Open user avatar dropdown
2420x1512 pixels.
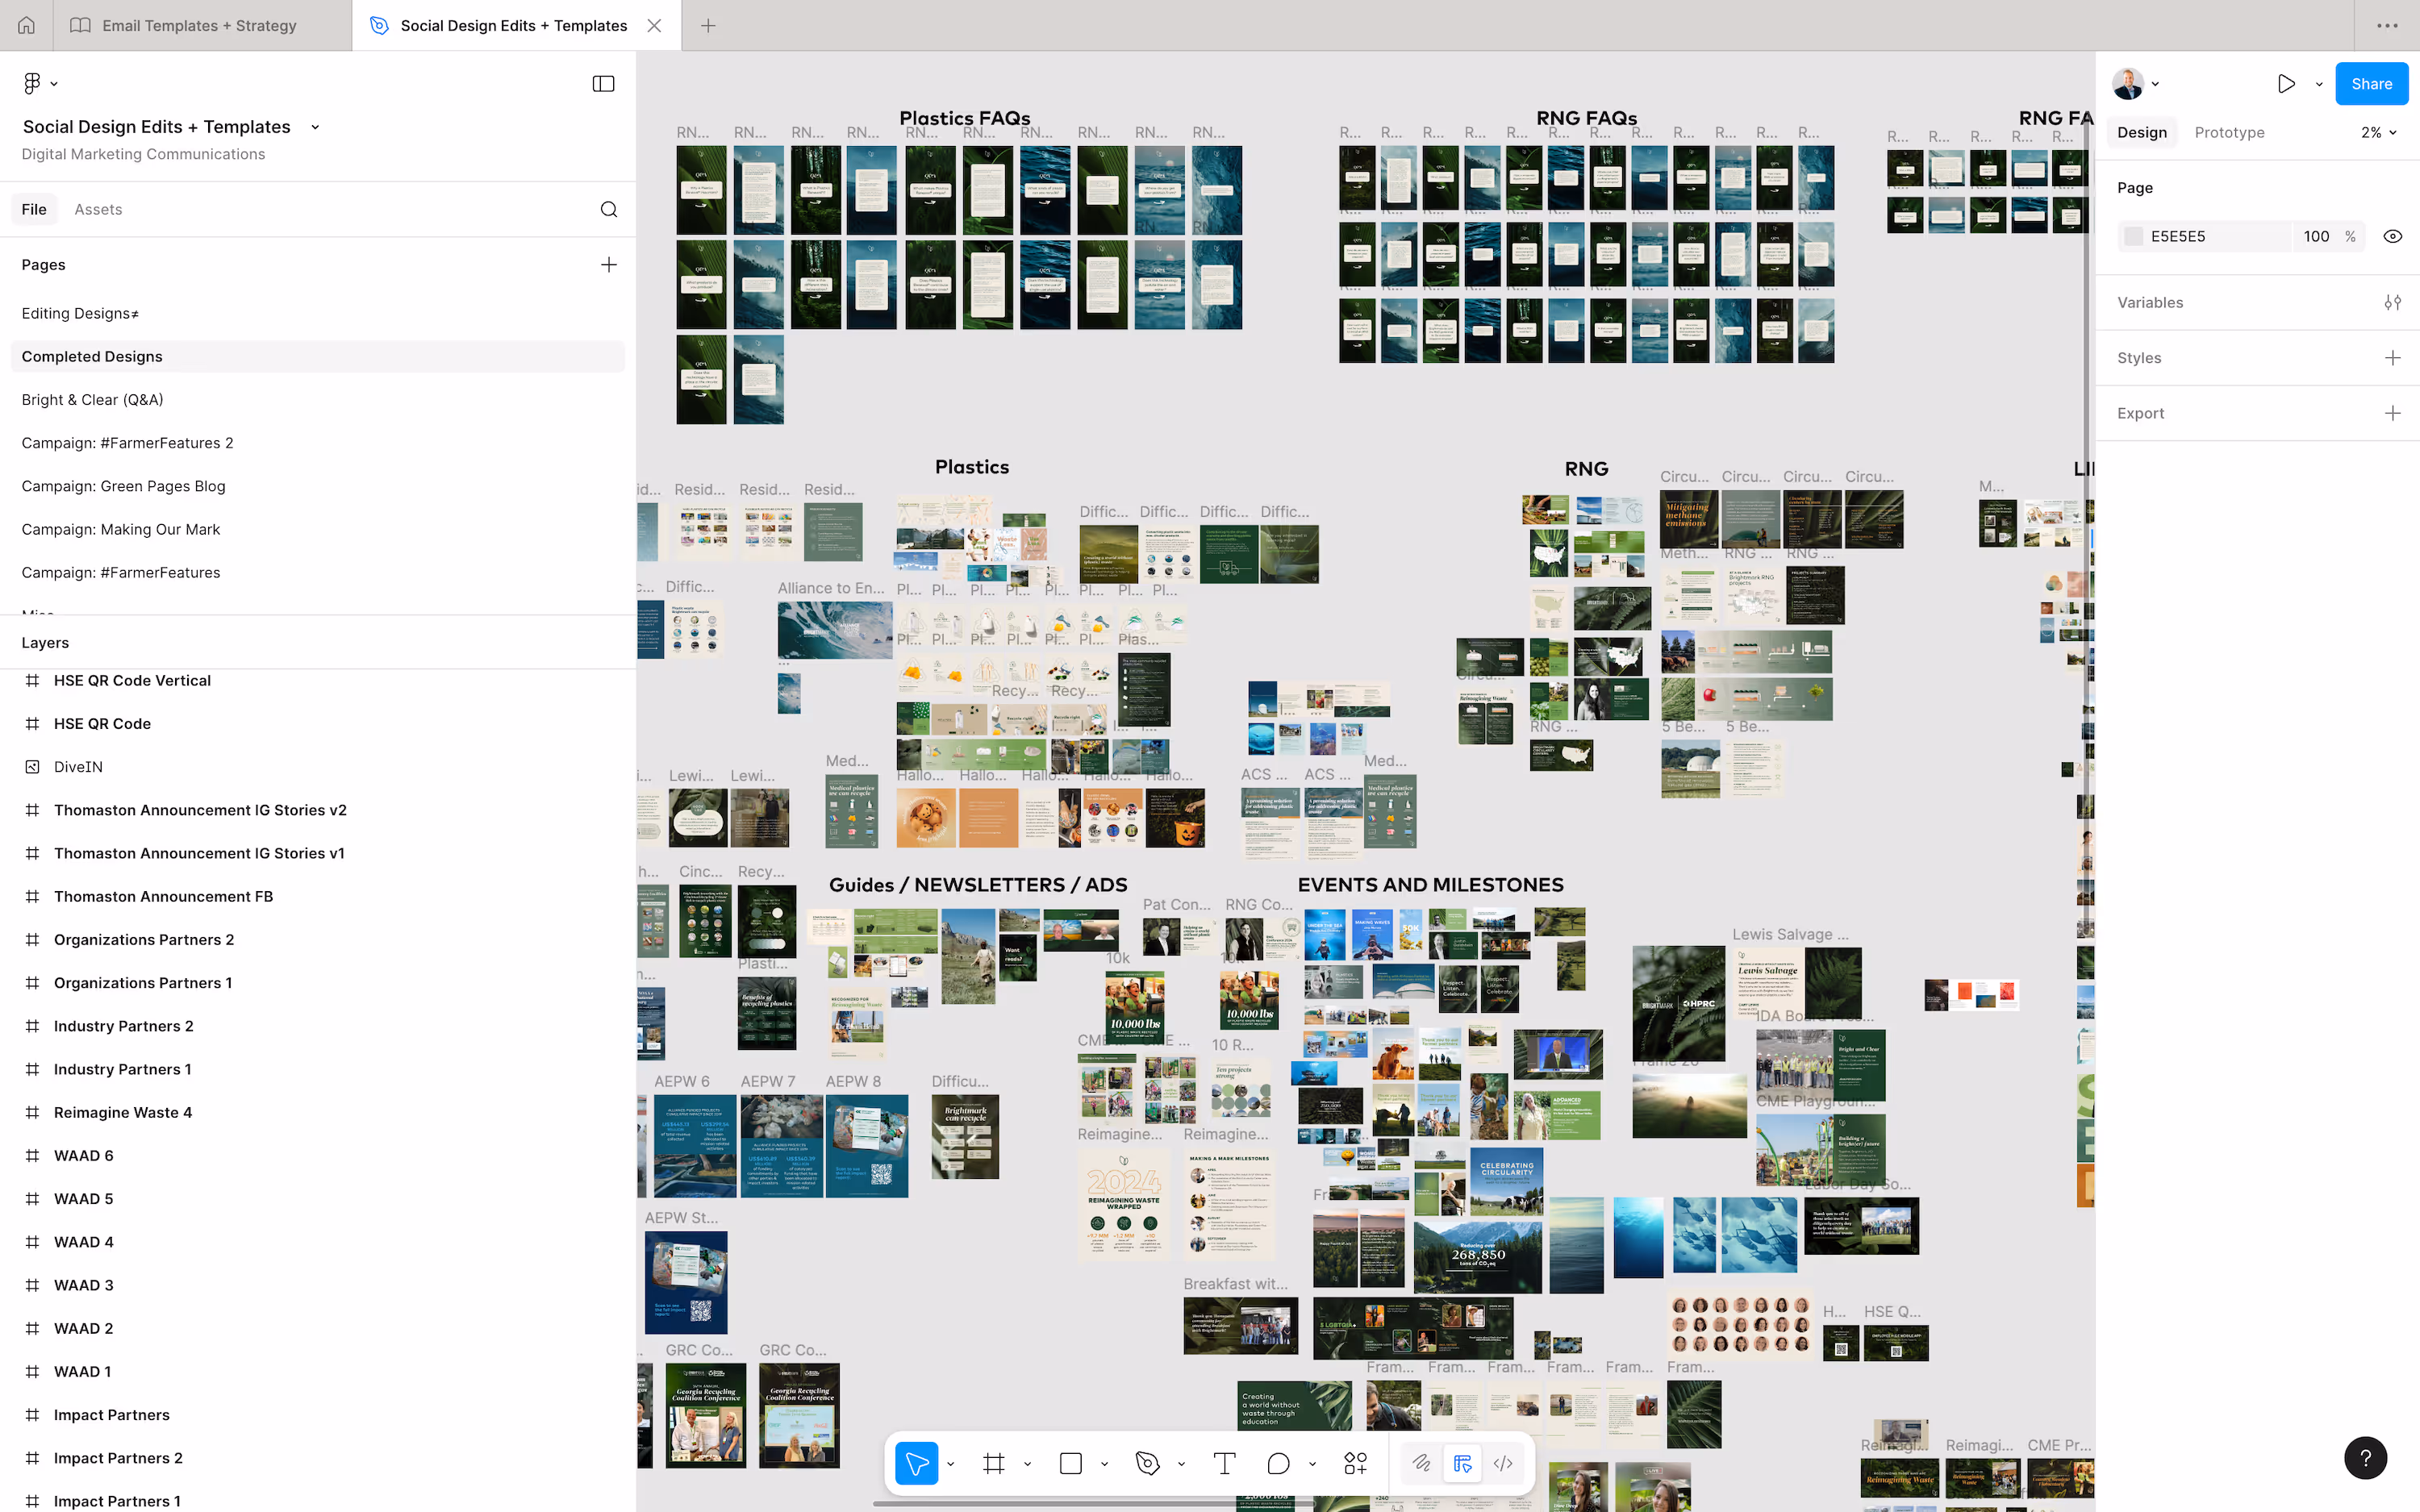tap(2136, 83)
